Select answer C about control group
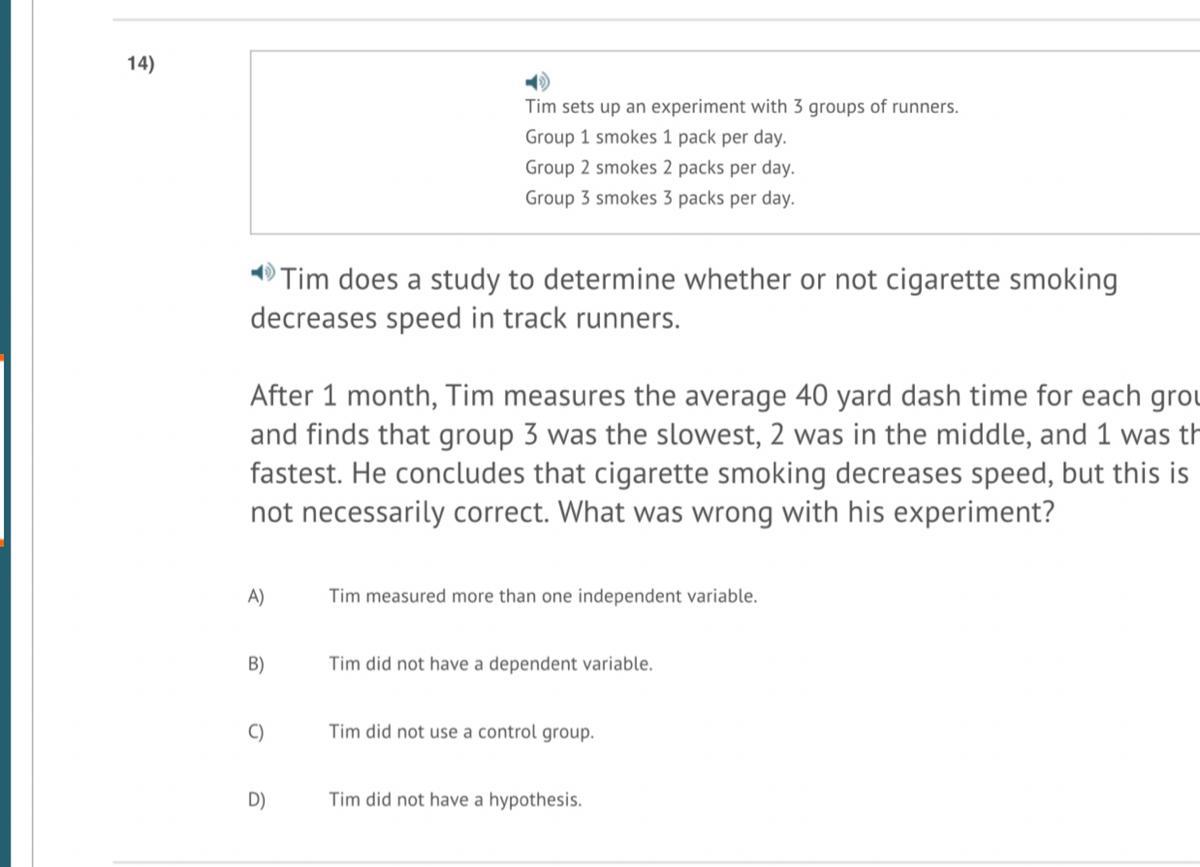Viewport: 1200px width, 867px height. (461, 732)
